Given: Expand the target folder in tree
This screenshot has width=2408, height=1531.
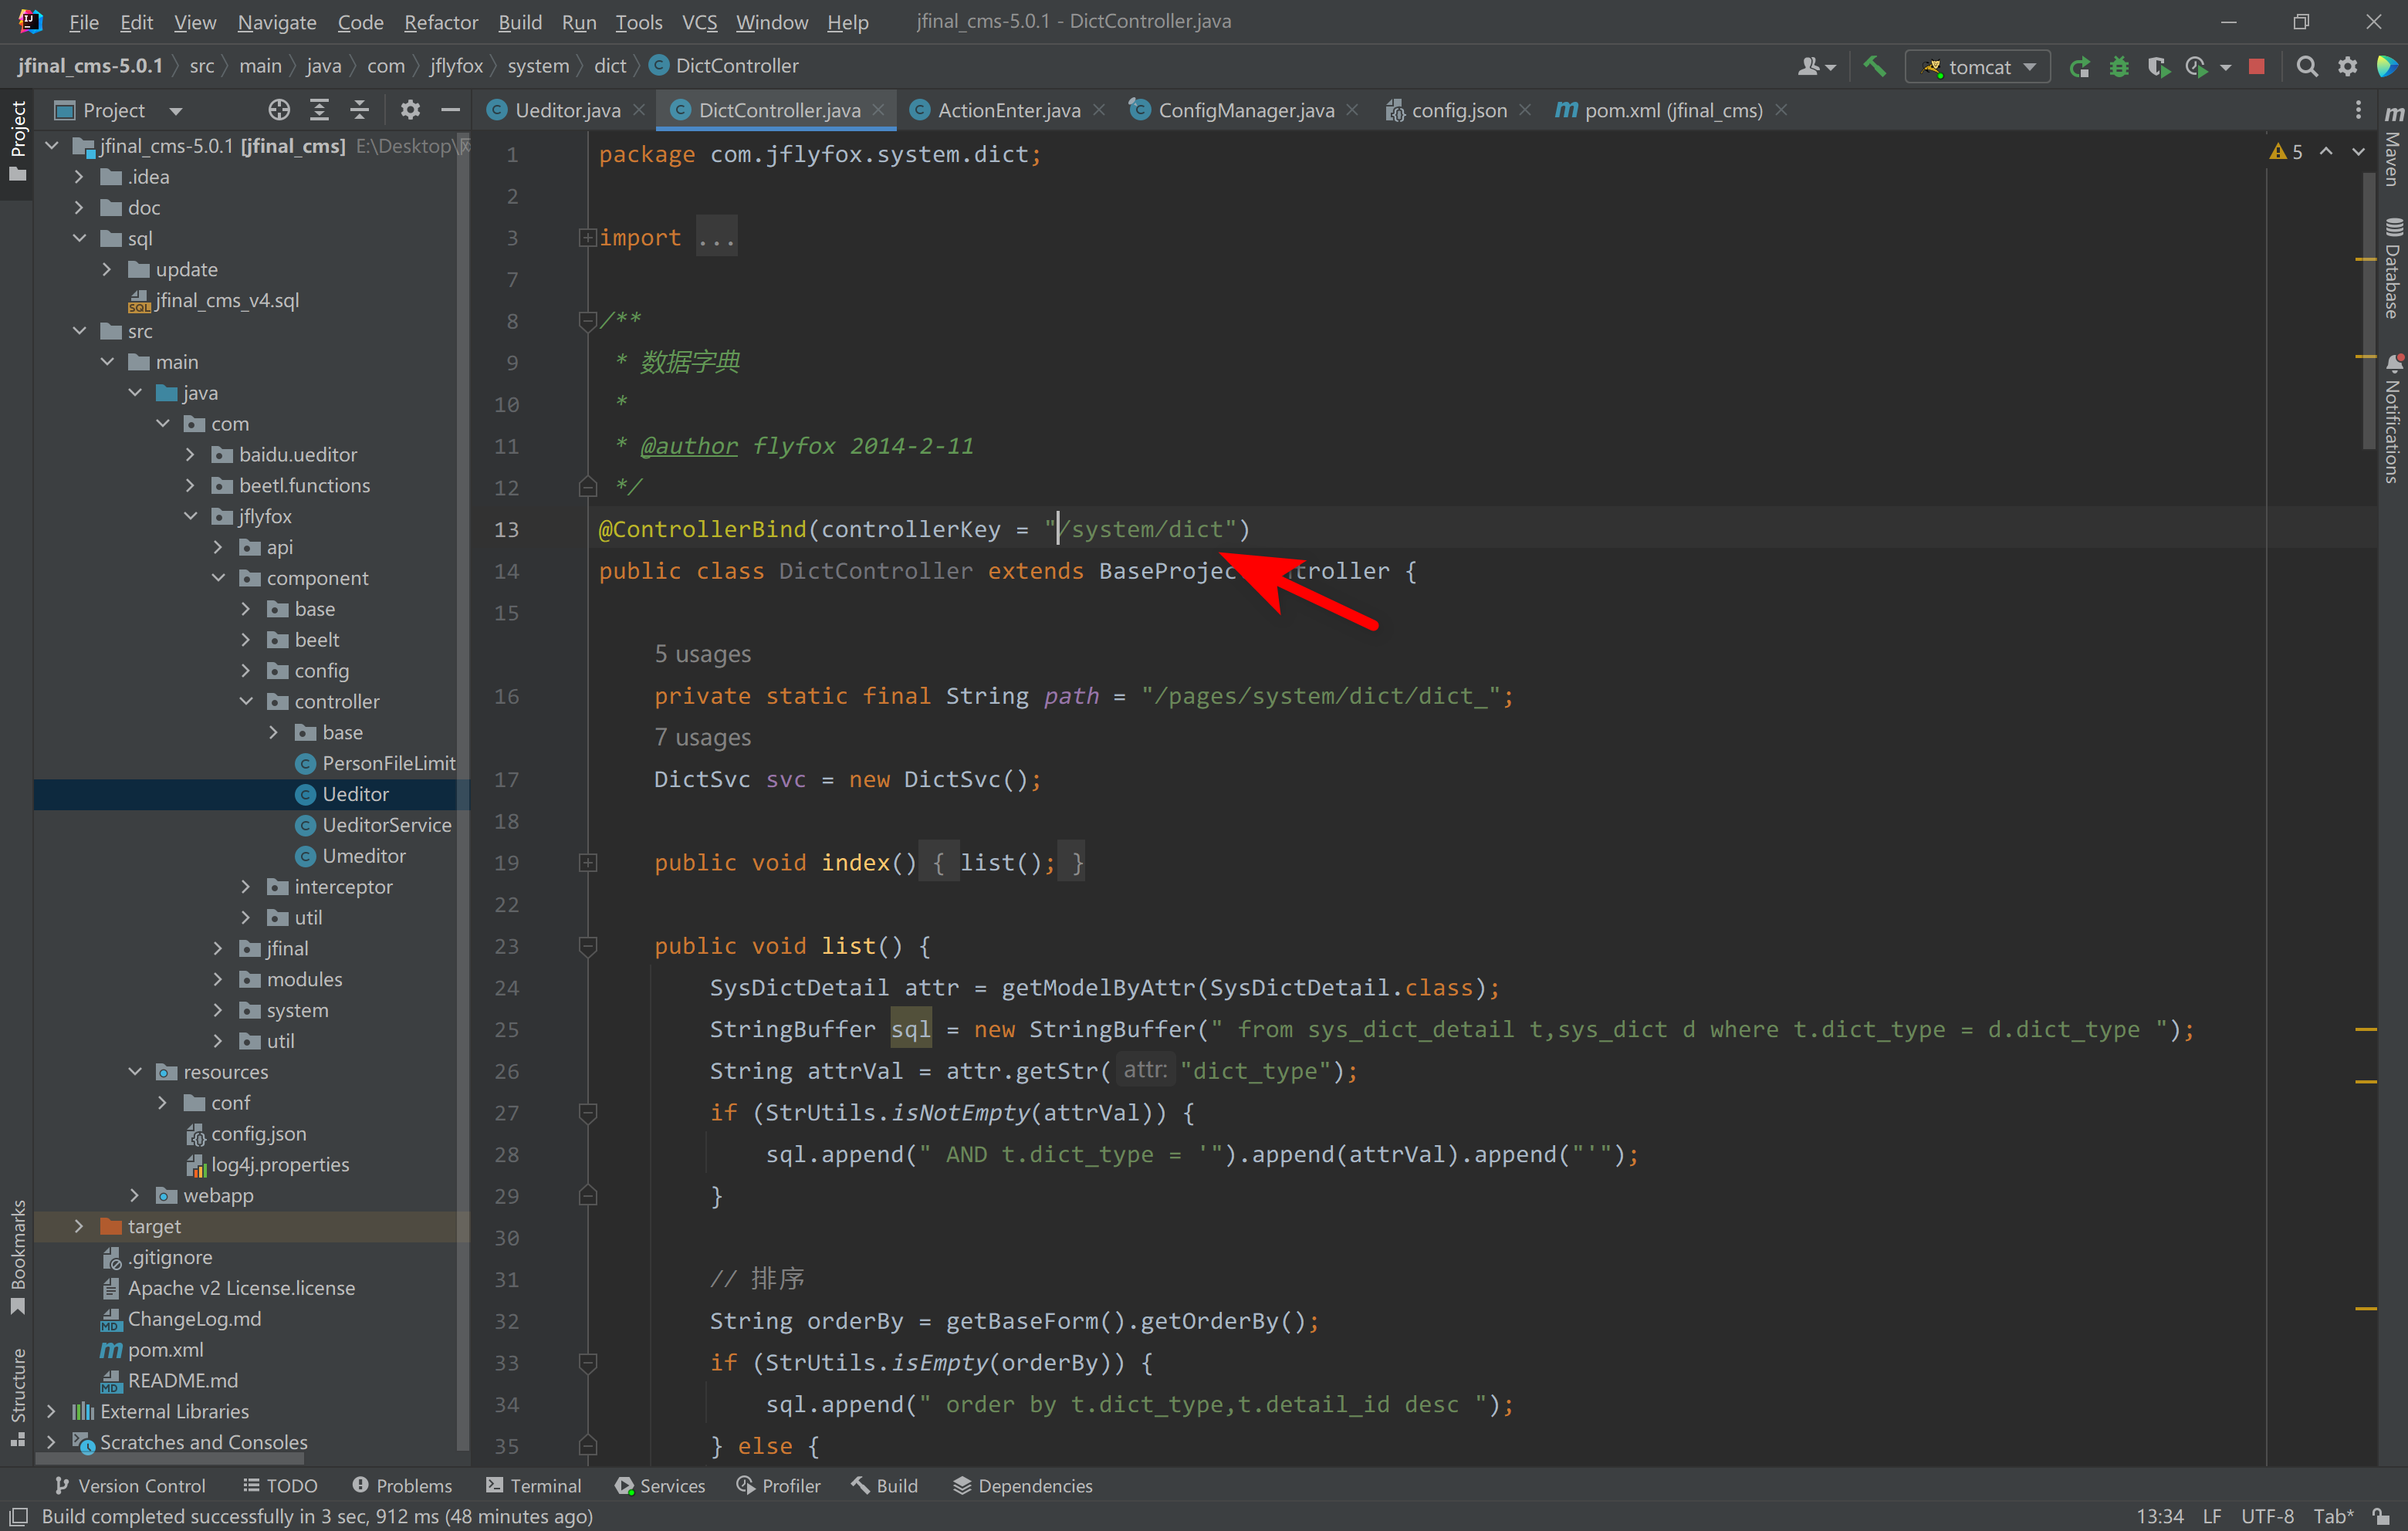Looking at the screenshot, I should point(79,1225).
